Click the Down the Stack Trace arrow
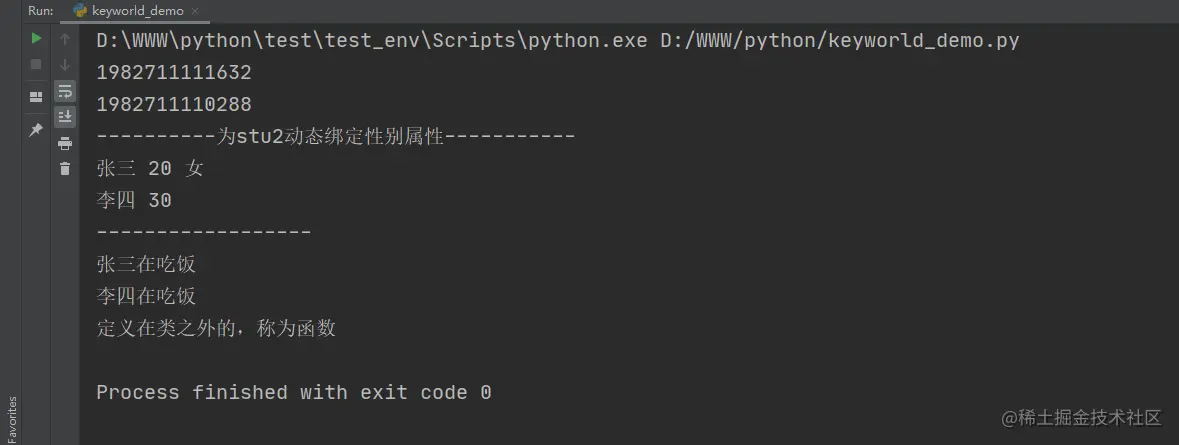 click(x=65, y=65)
